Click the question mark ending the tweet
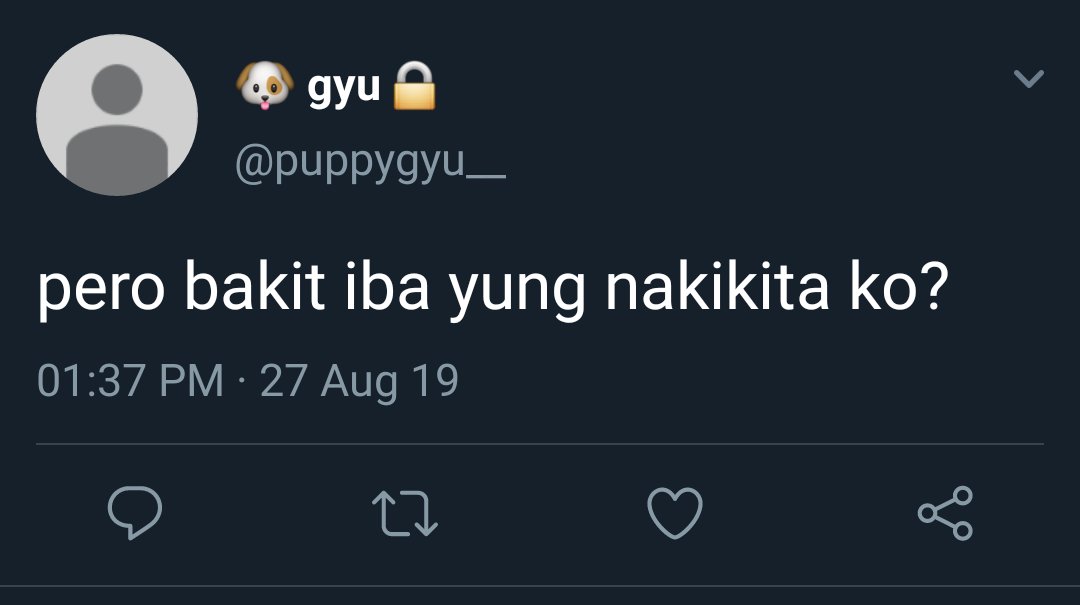 pos(935,285)
